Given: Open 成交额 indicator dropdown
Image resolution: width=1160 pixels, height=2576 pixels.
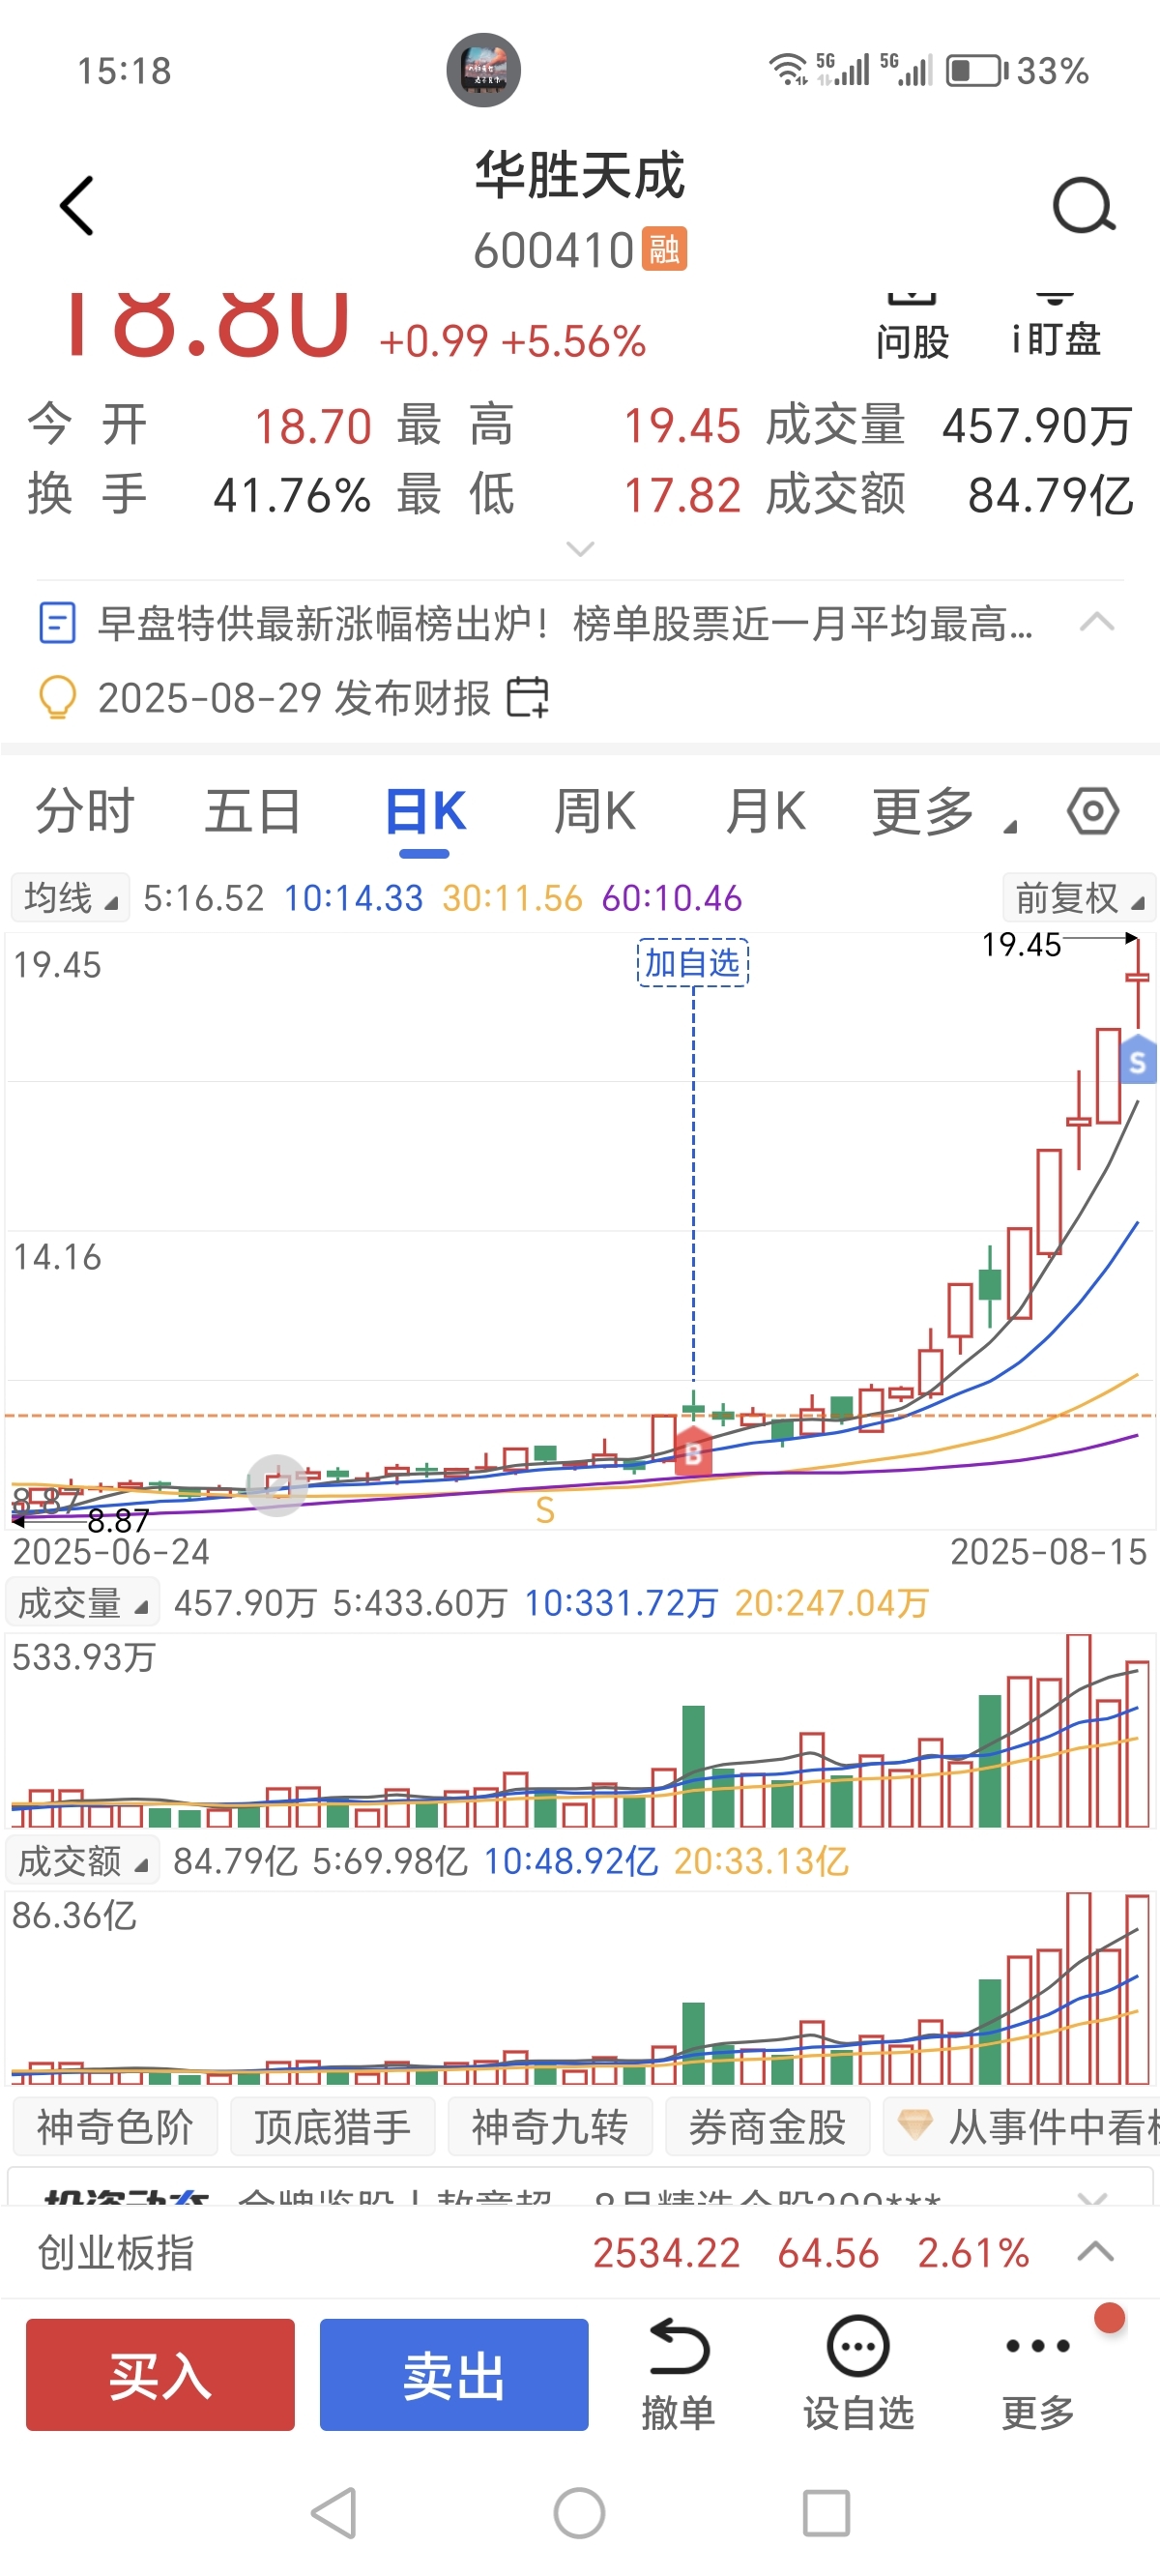Looking at the screenshot, I should click(82, 1861).
